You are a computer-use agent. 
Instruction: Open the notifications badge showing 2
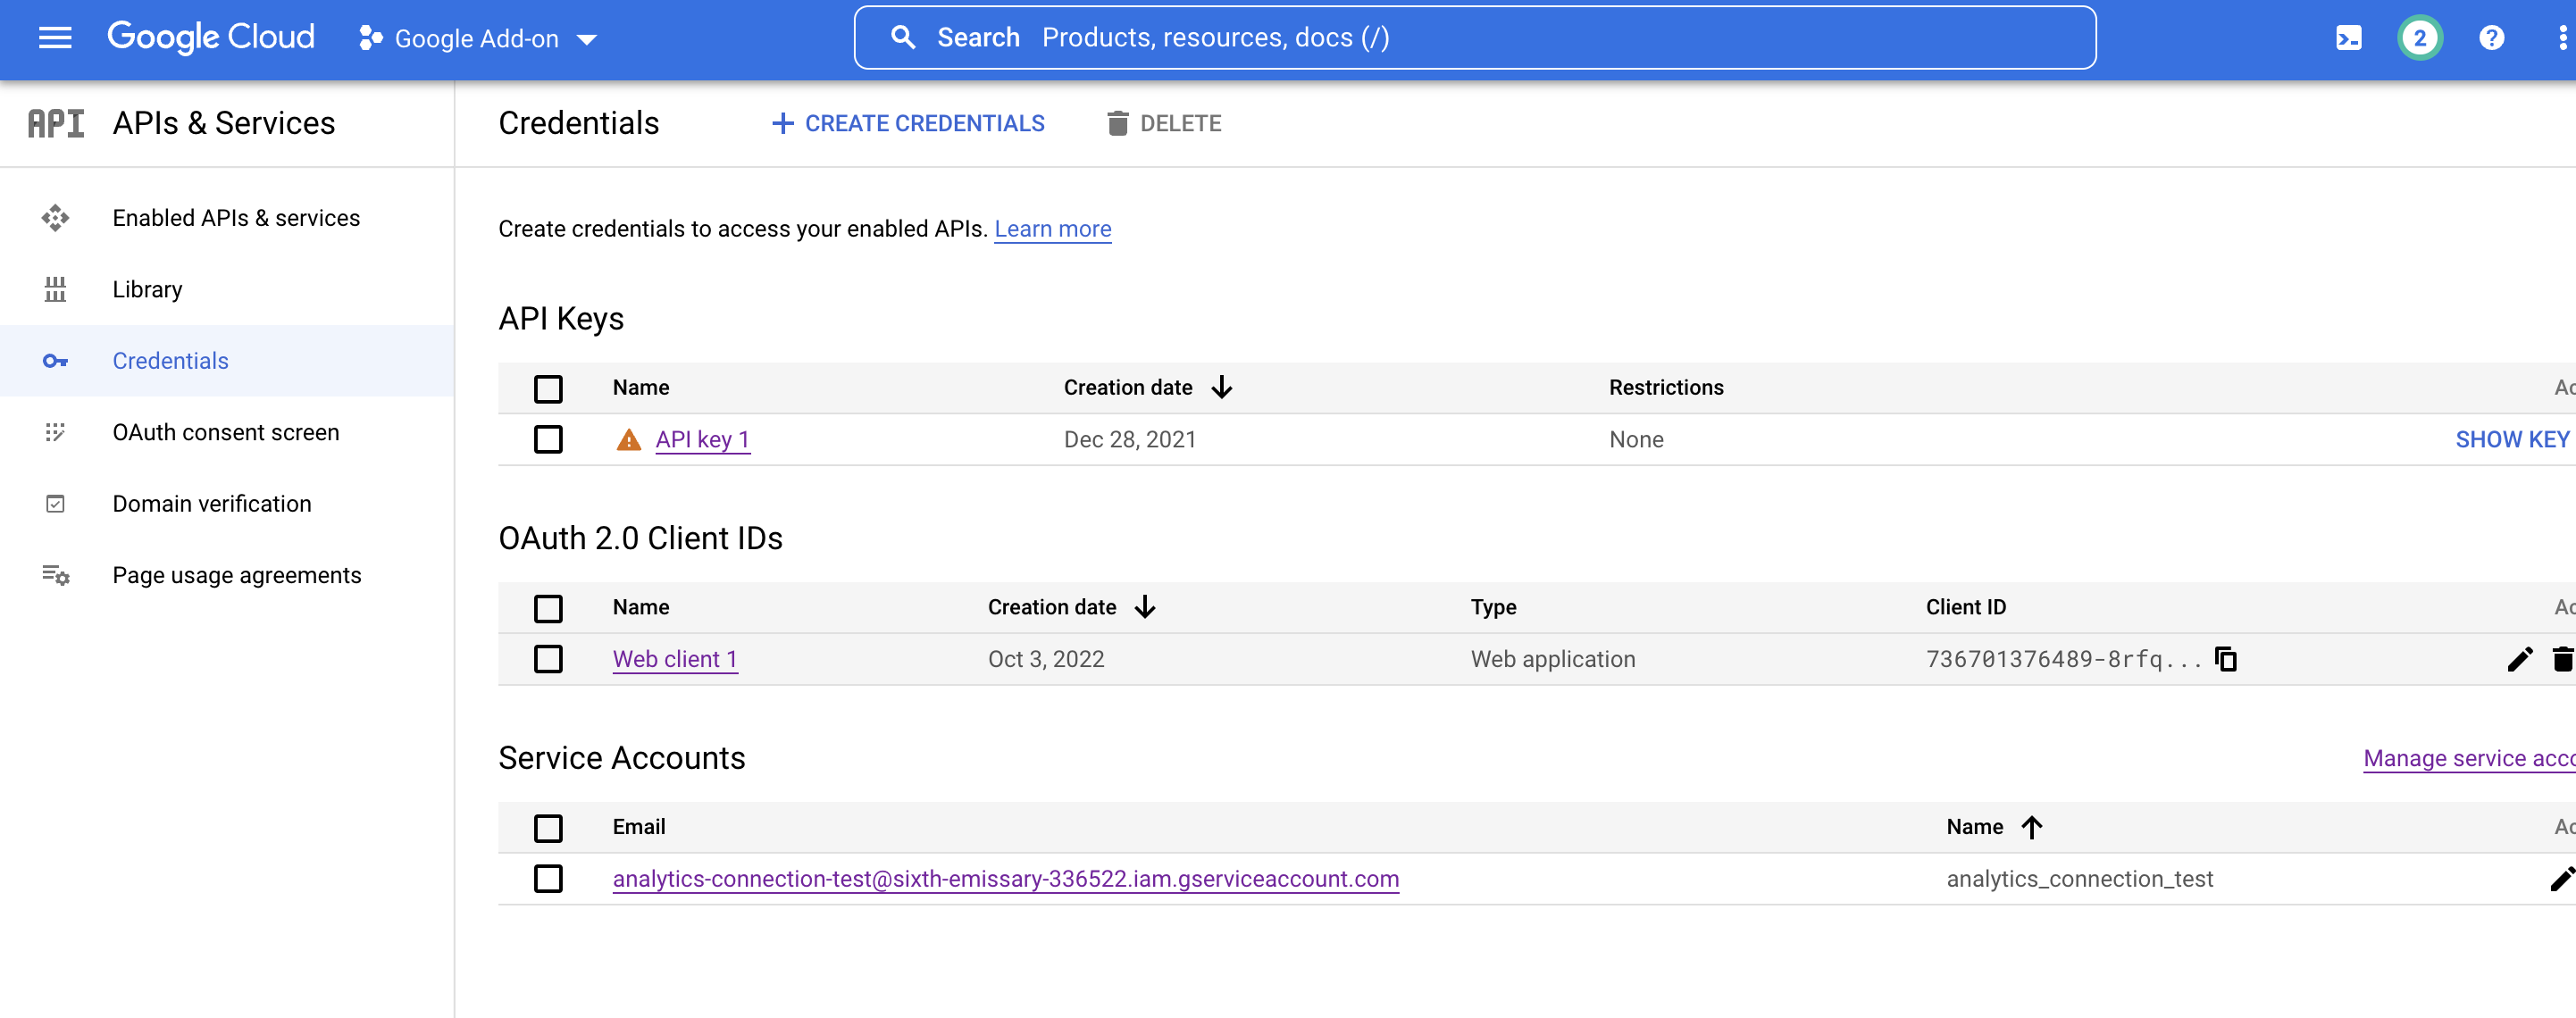(x=2419, y=38)
